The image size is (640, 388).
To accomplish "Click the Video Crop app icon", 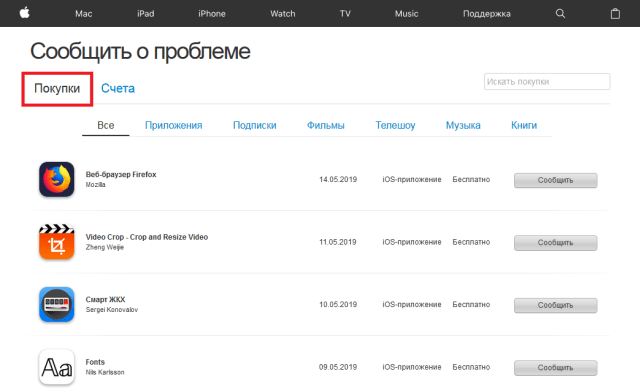I will coord(57,242).
